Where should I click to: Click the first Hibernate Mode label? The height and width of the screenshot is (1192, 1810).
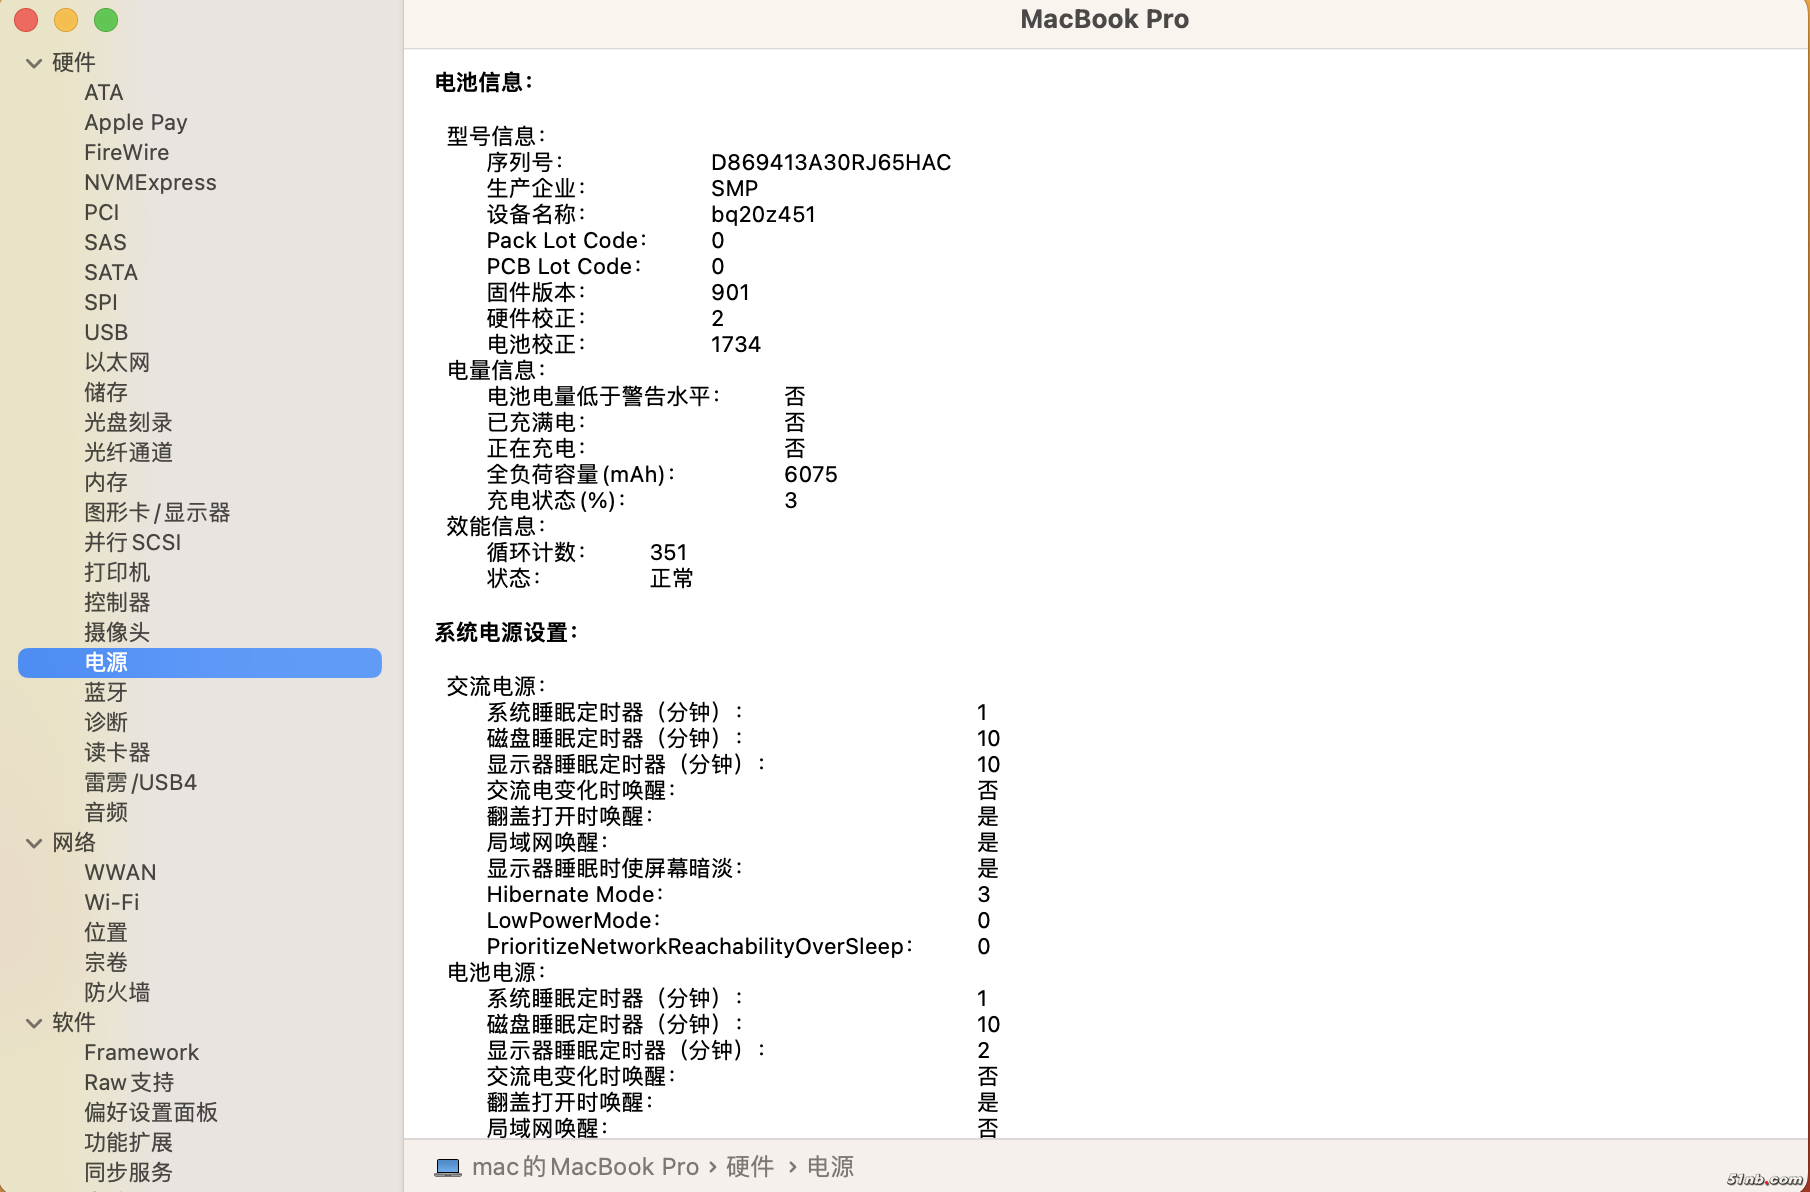pos(575,895)
